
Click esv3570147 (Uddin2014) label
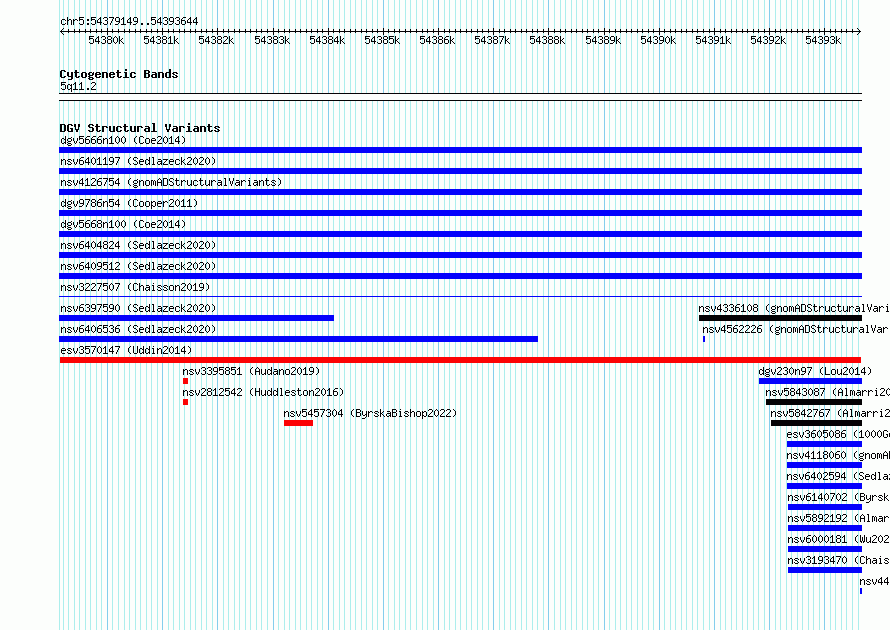126,350
